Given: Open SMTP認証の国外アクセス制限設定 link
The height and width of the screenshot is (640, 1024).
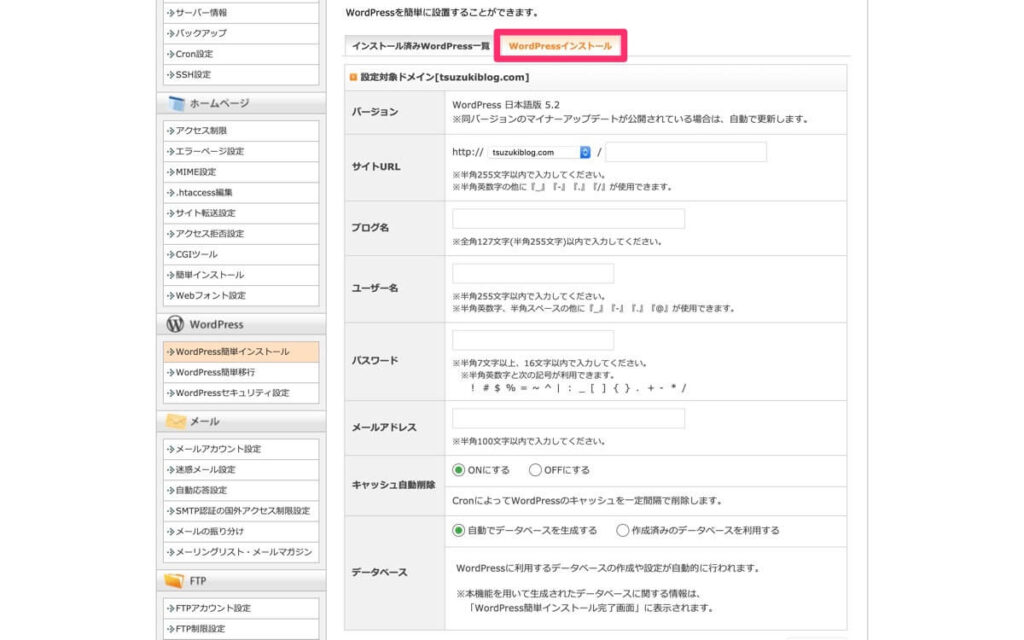Looking at the screenshot, I should [x=241, y=511].
